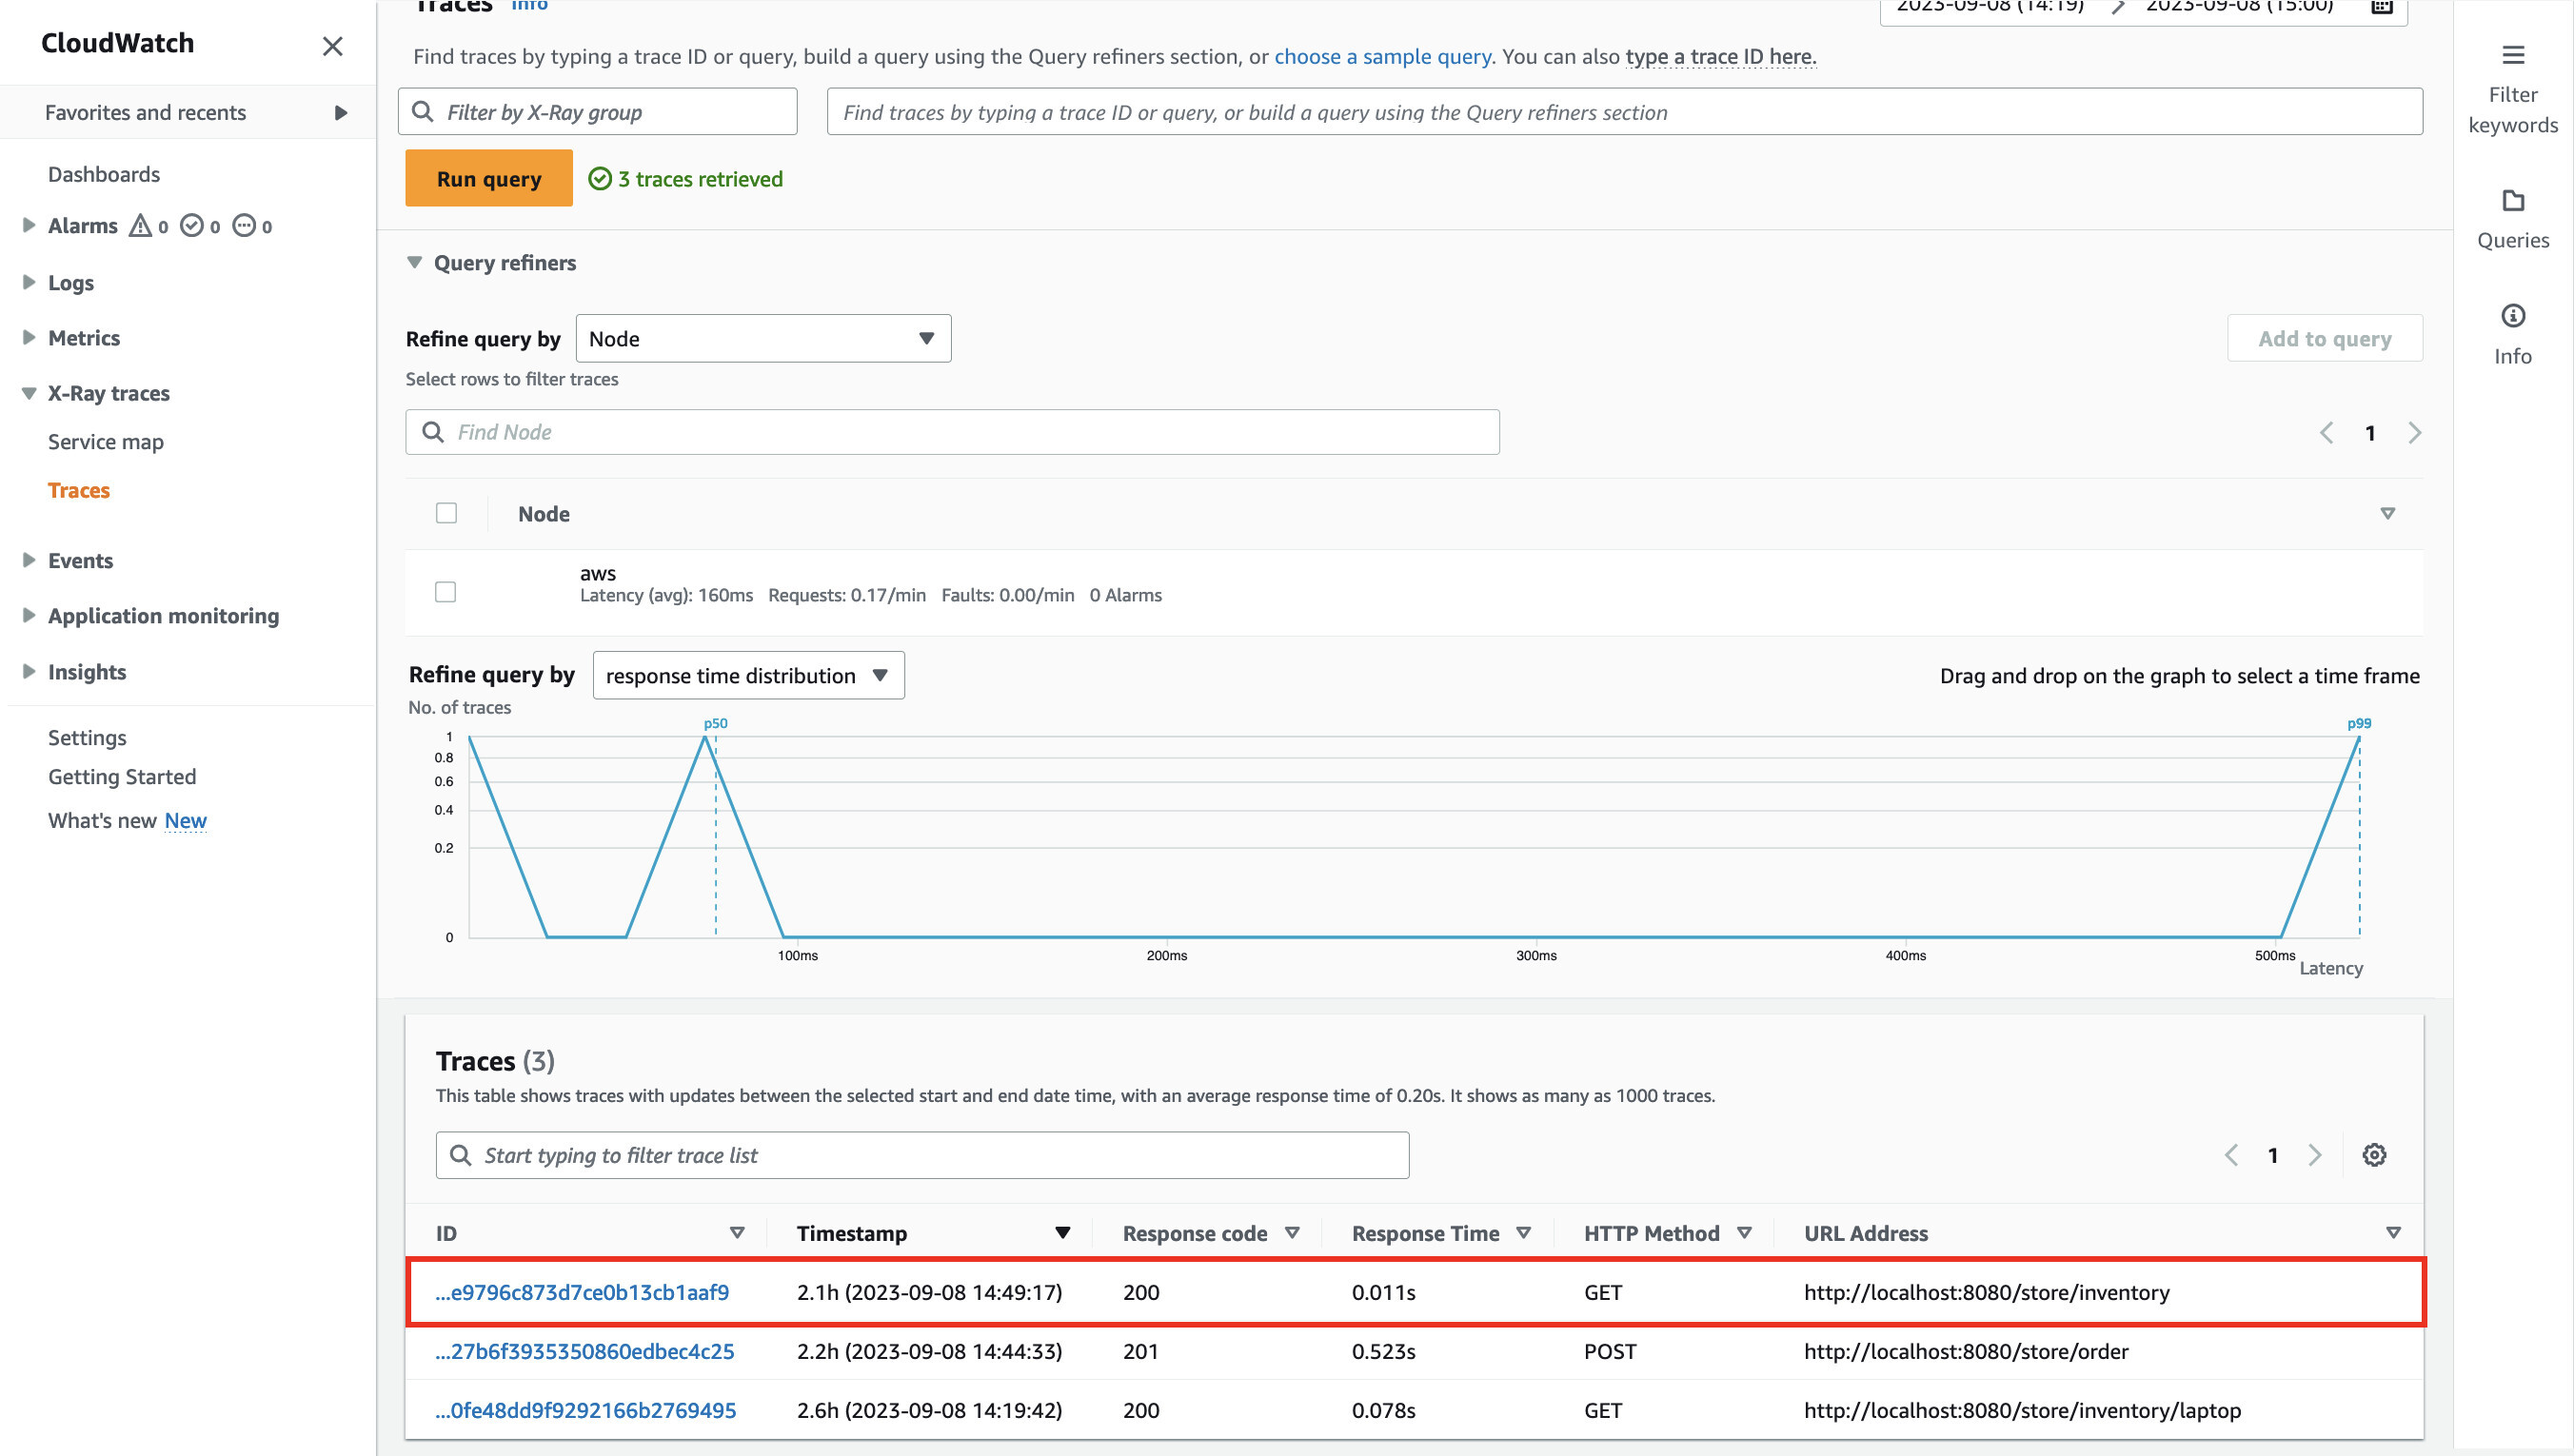Expand the Metrics section
Viewport: 2574px width, 1456px height.
coord(29,337)
